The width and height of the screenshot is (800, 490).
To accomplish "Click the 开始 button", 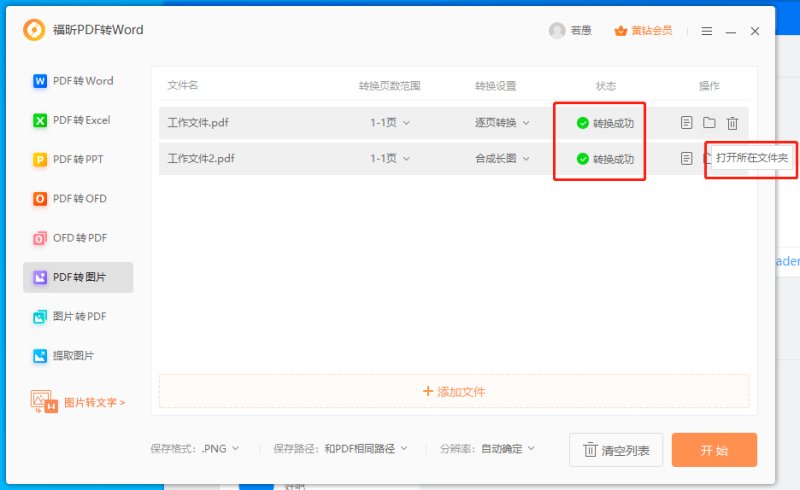I will pyautogui.click(x=714, y=450).
